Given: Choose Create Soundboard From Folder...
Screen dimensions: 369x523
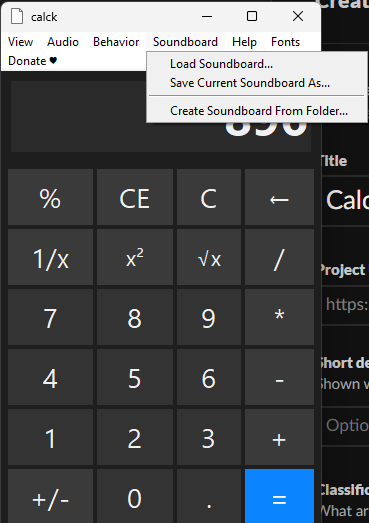Looking at the screenshot, I should coord(257,111).
